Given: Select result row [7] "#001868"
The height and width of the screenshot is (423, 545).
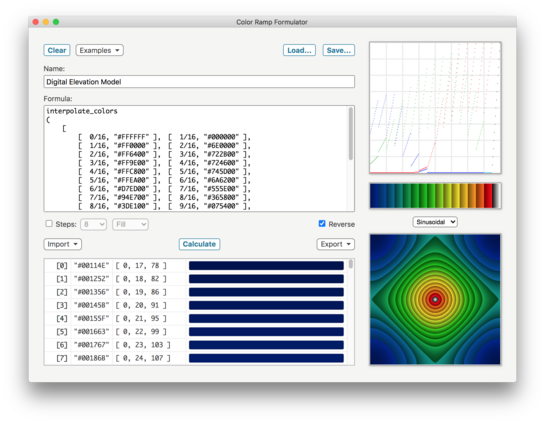Looking at the screenshot, I should (196, 358).
